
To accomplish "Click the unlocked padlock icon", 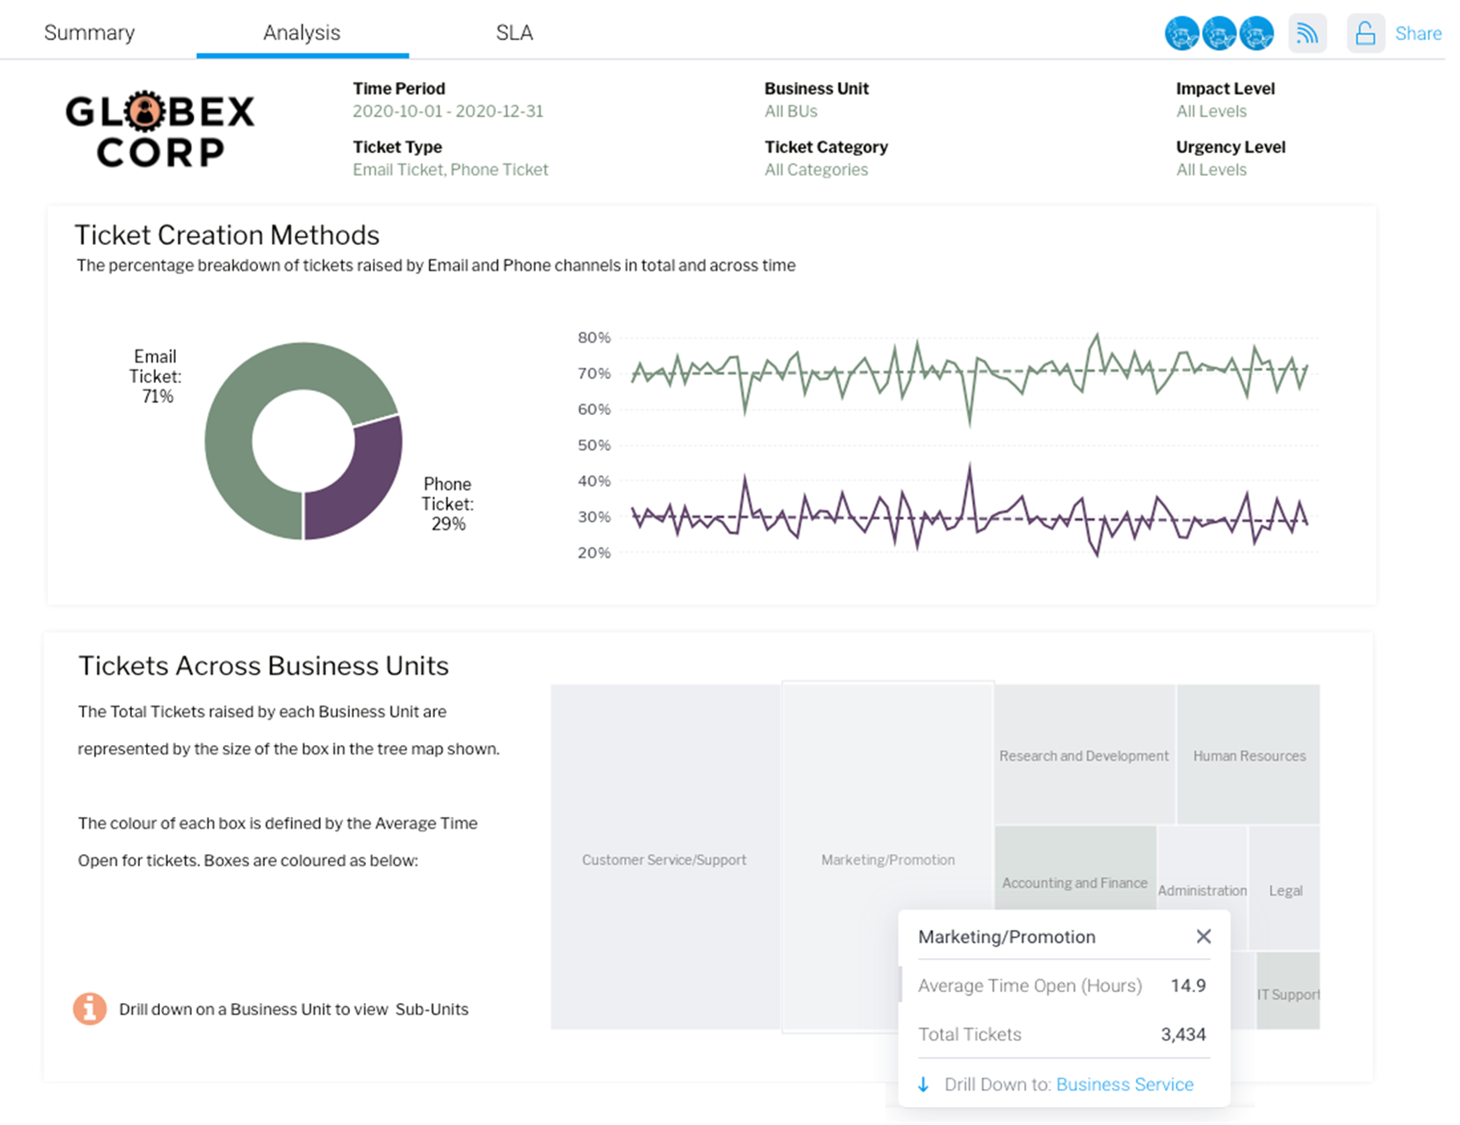I will 1365,33.
